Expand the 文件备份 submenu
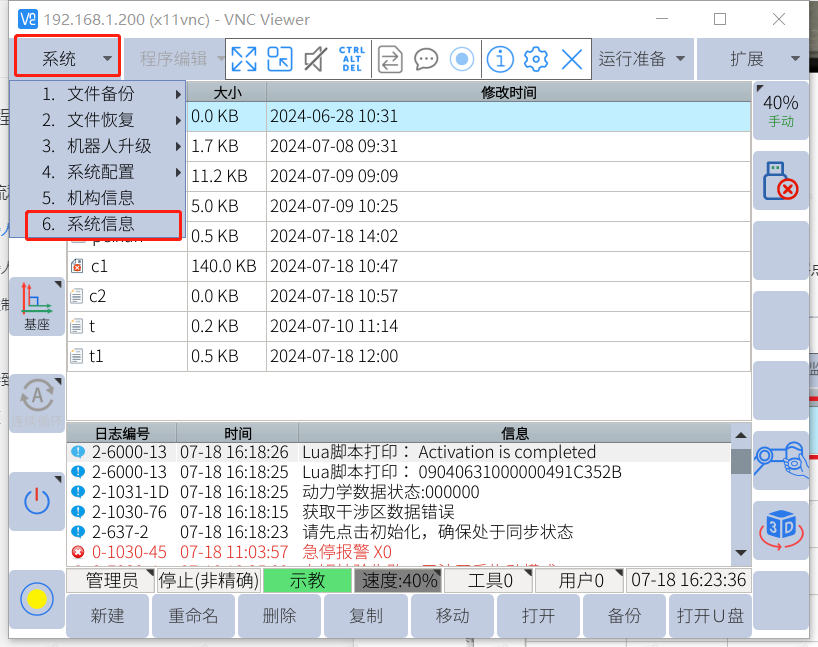The width and height of the screenshot is (818, 647). coord(100,94)
